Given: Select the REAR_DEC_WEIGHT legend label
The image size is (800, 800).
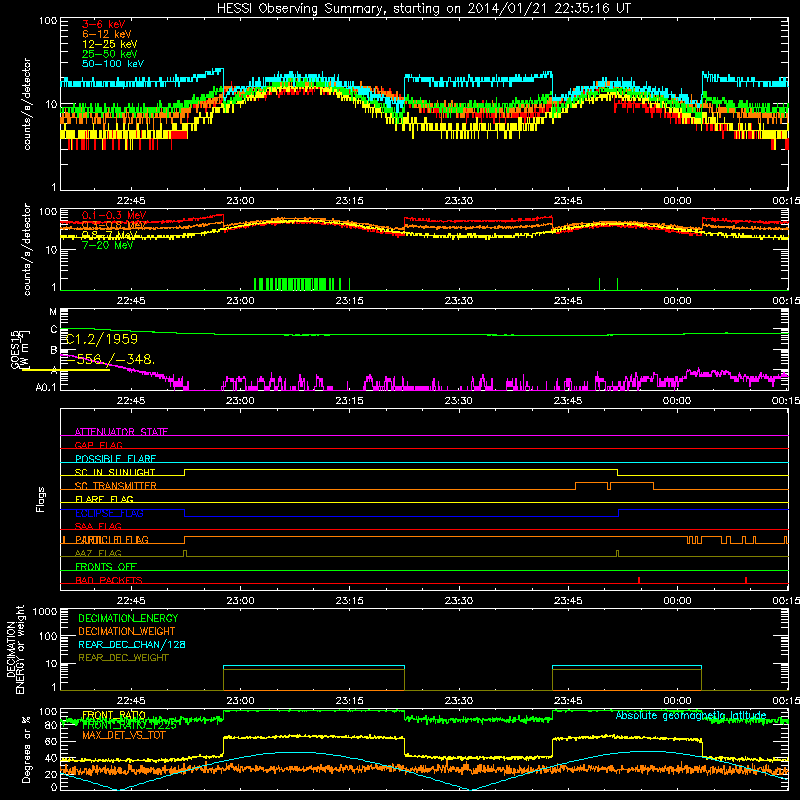Looking at the screenshot, I should point(123,658).
